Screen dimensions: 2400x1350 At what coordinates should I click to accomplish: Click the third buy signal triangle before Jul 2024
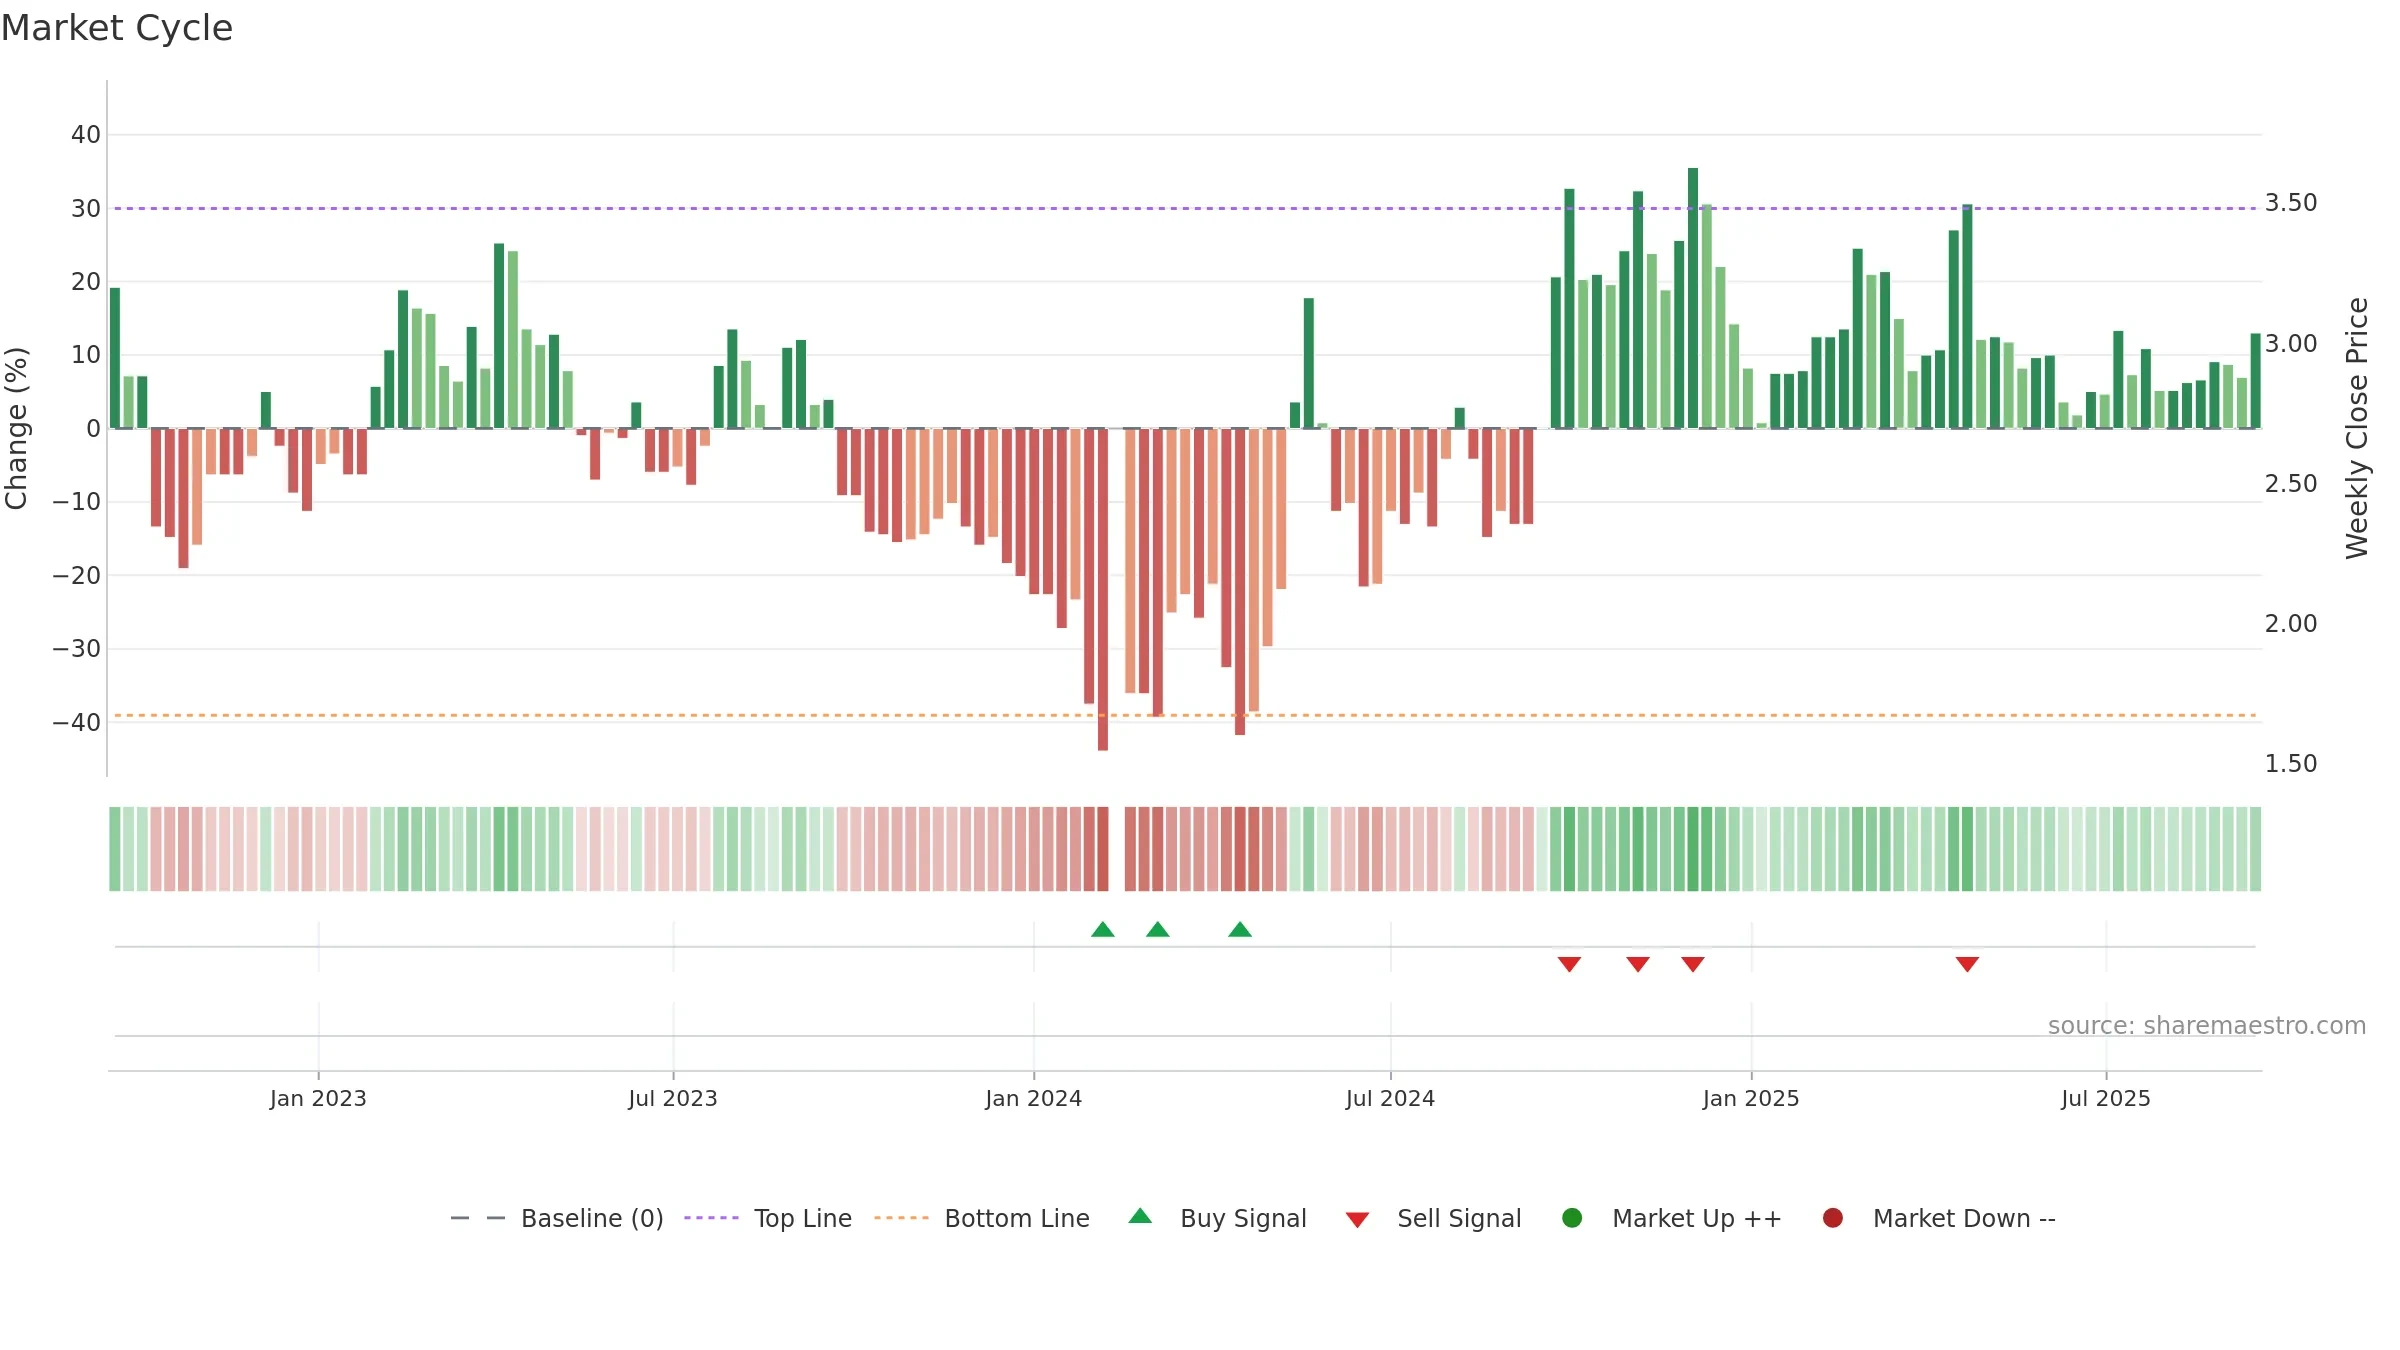click(1240, 930)
